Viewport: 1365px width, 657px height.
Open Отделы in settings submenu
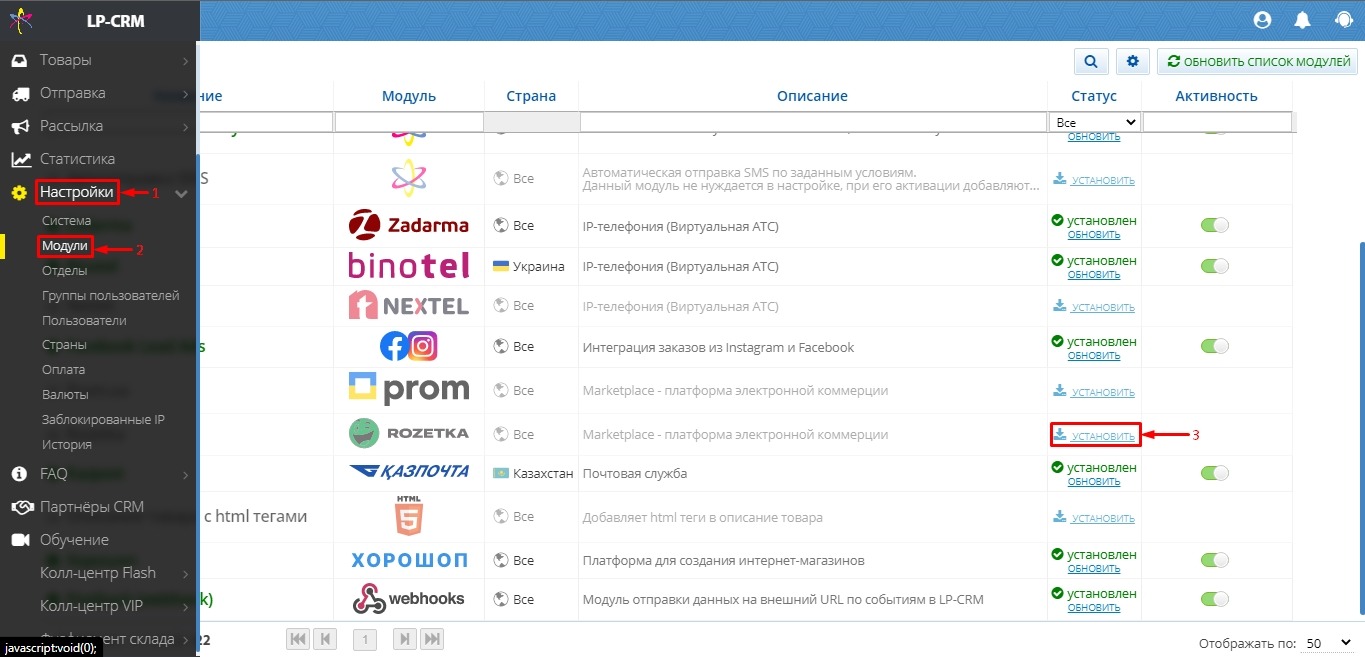[x=64, y=271]
